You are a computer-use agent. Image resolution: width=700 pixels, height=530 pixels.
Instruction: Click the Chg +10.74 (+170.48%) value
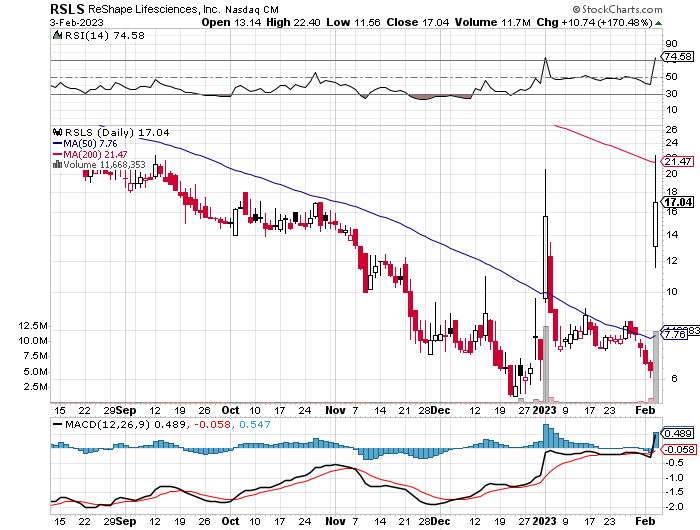click(594, 22)
